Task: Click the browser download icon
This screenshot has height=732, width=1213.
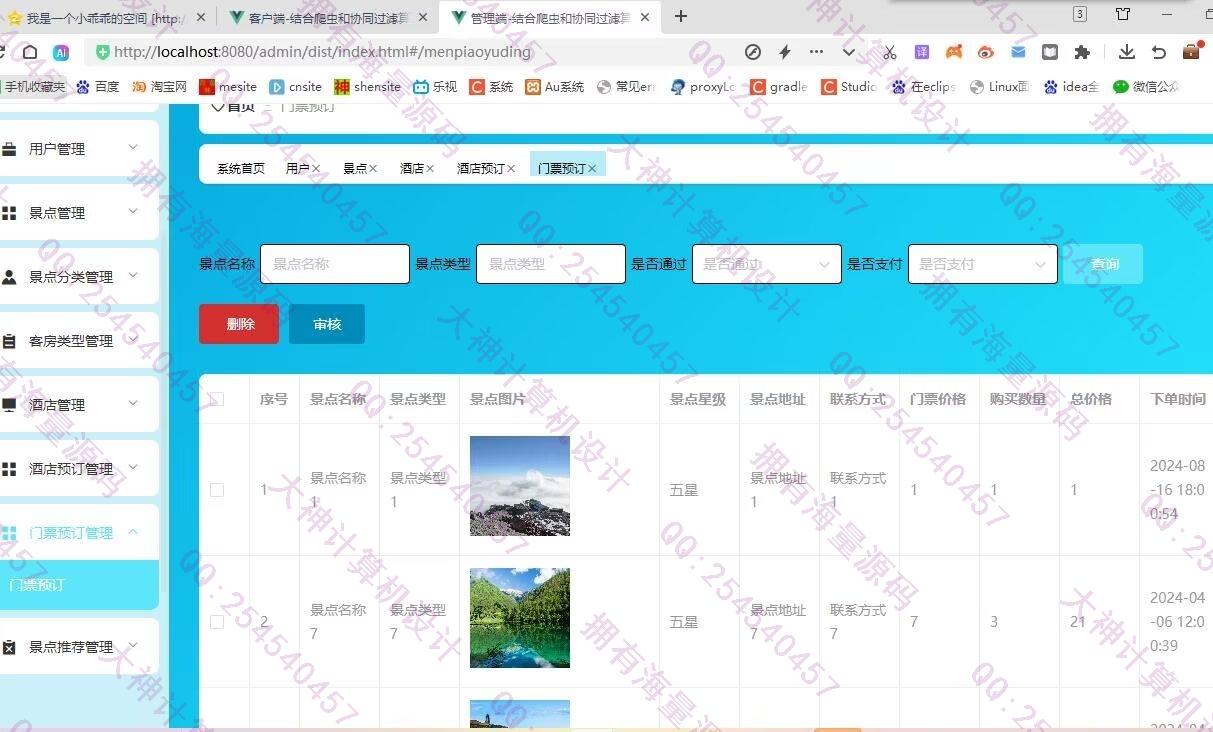Action: coord(1127,52)
